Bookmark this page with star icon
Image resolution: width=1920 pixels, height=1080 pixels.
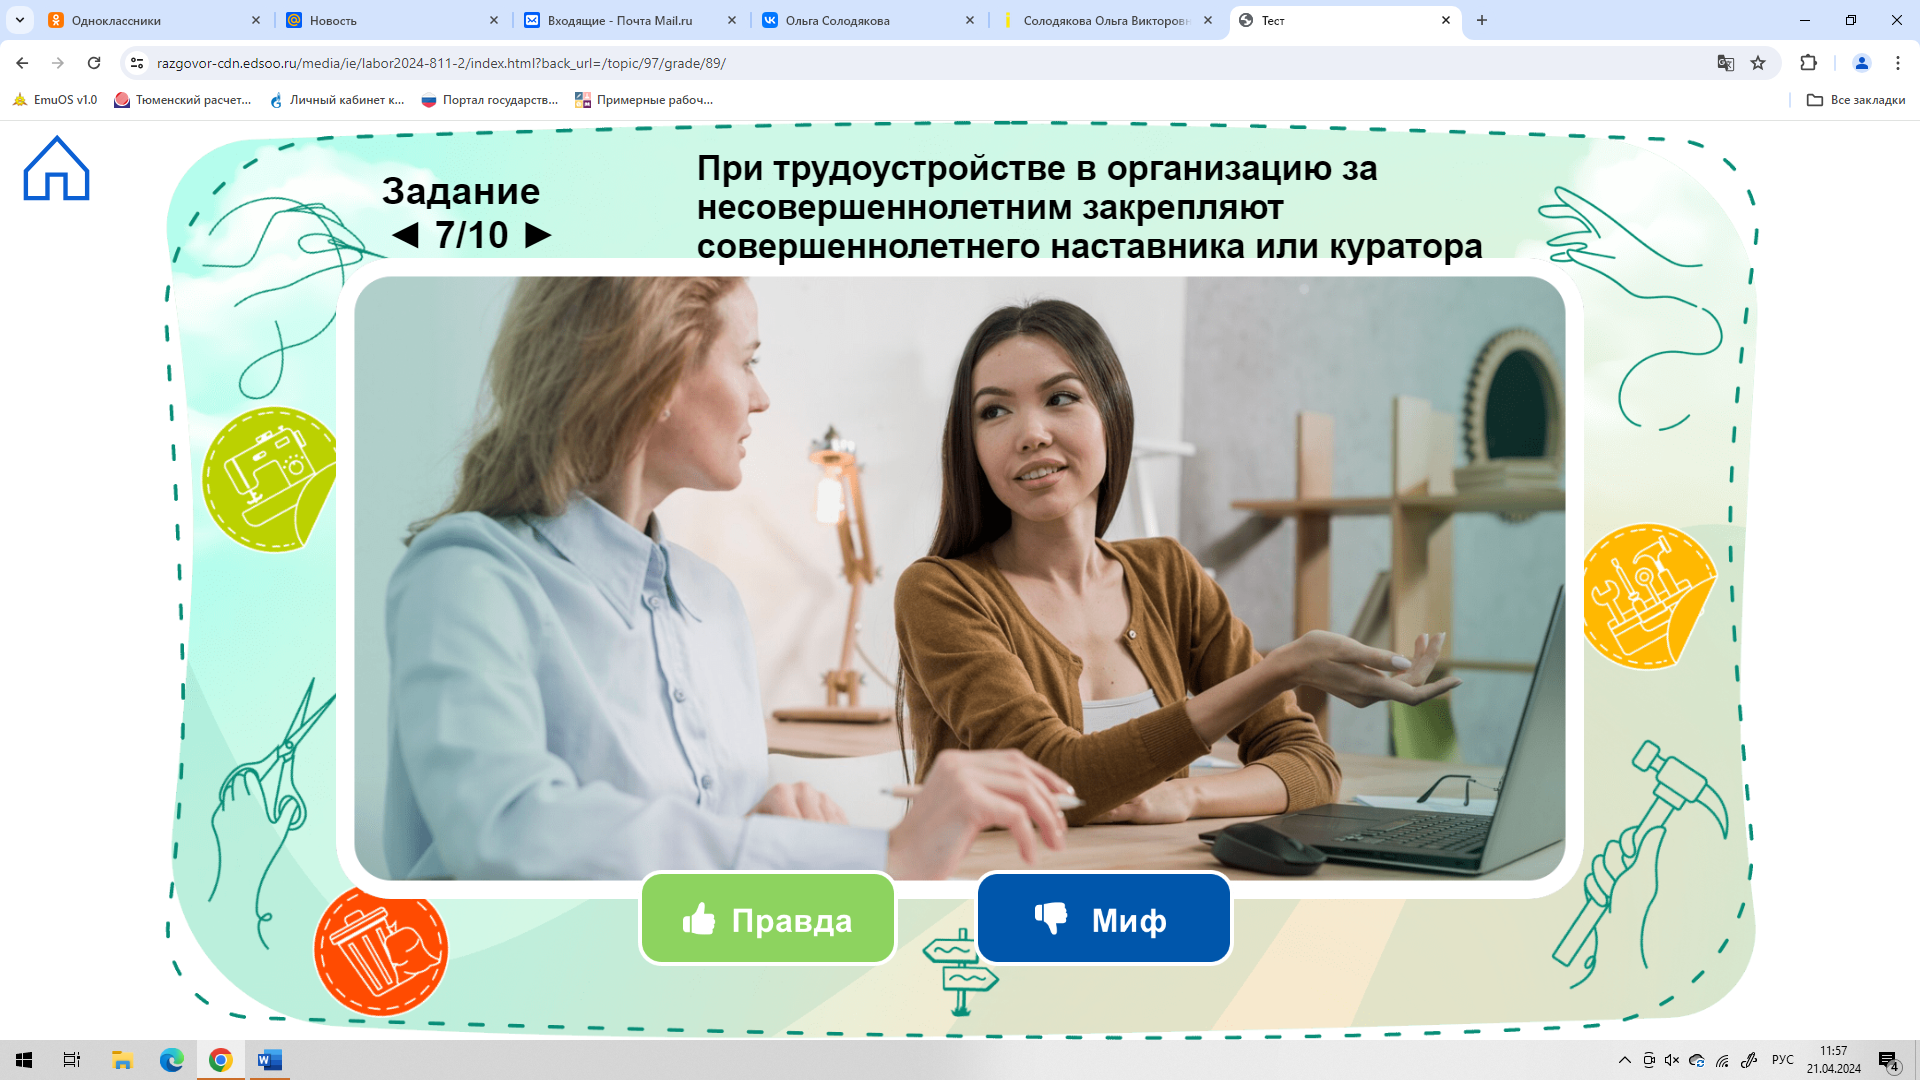(1758, 63)
